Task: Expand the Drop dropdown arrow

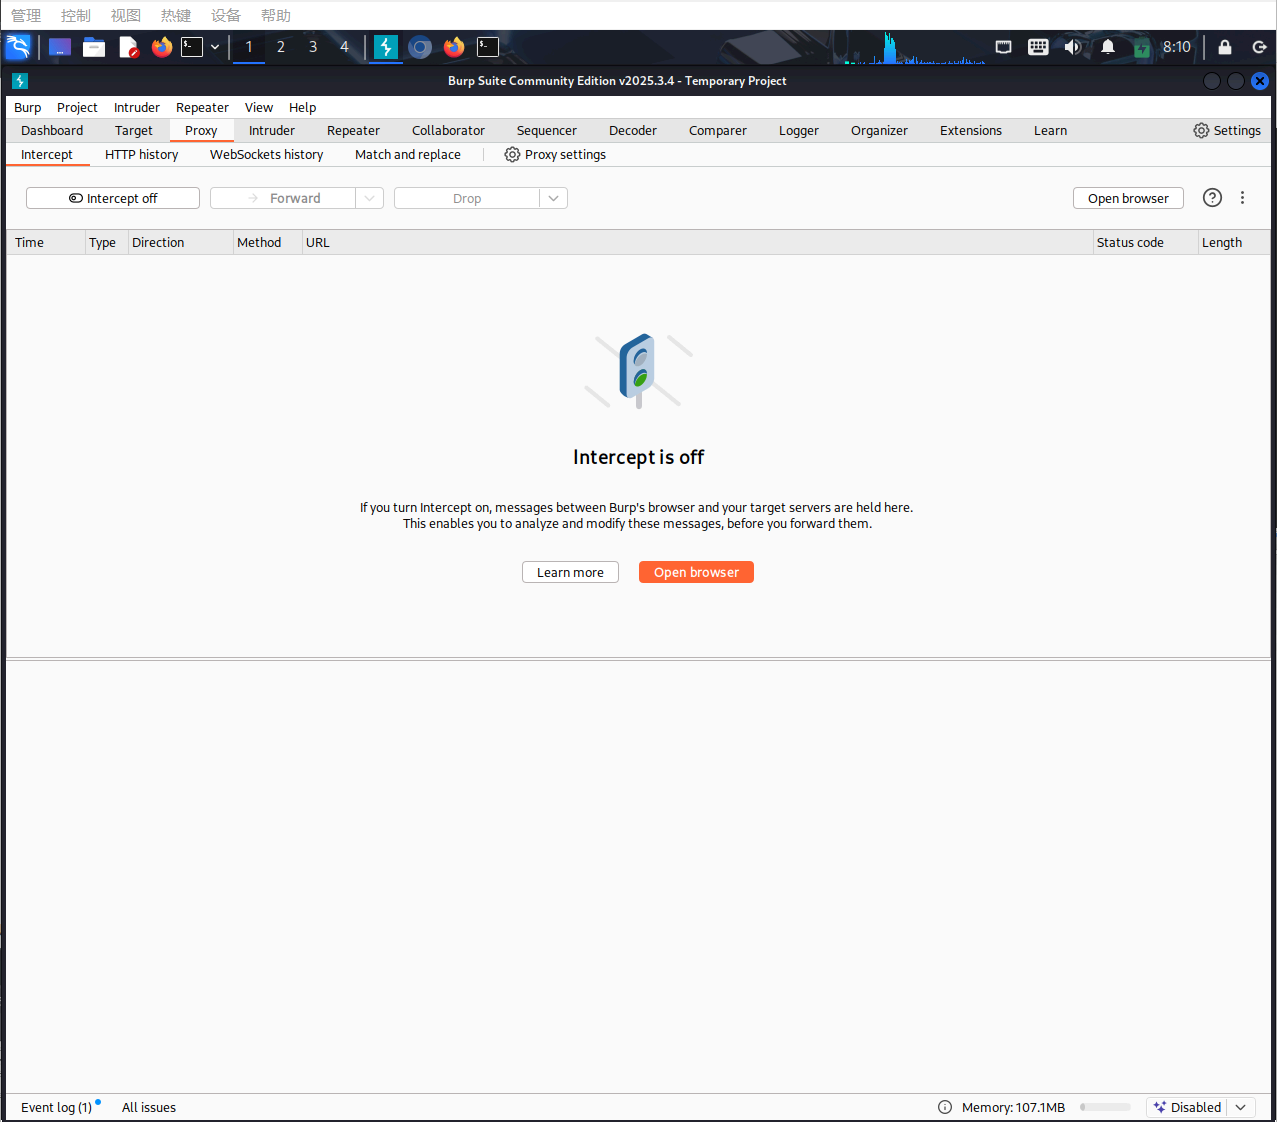Action: tap(554, 198)
